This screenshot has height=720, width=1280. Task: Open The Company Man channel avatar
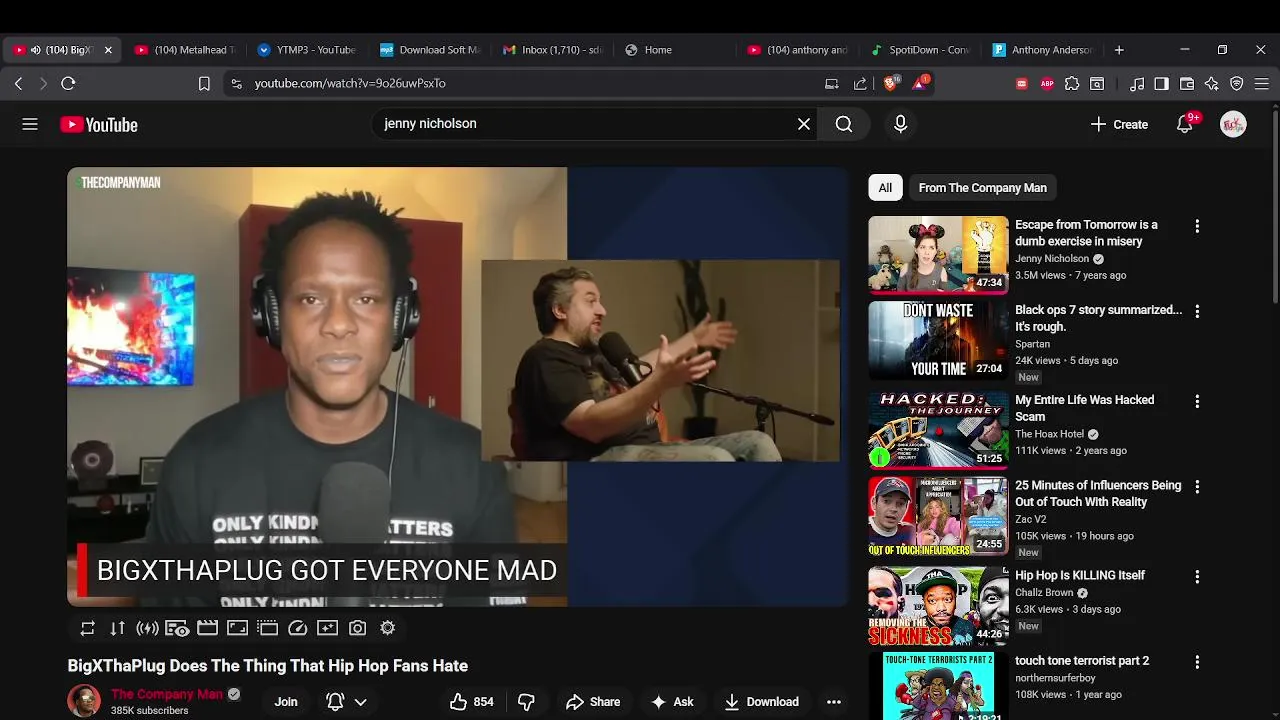84,702
